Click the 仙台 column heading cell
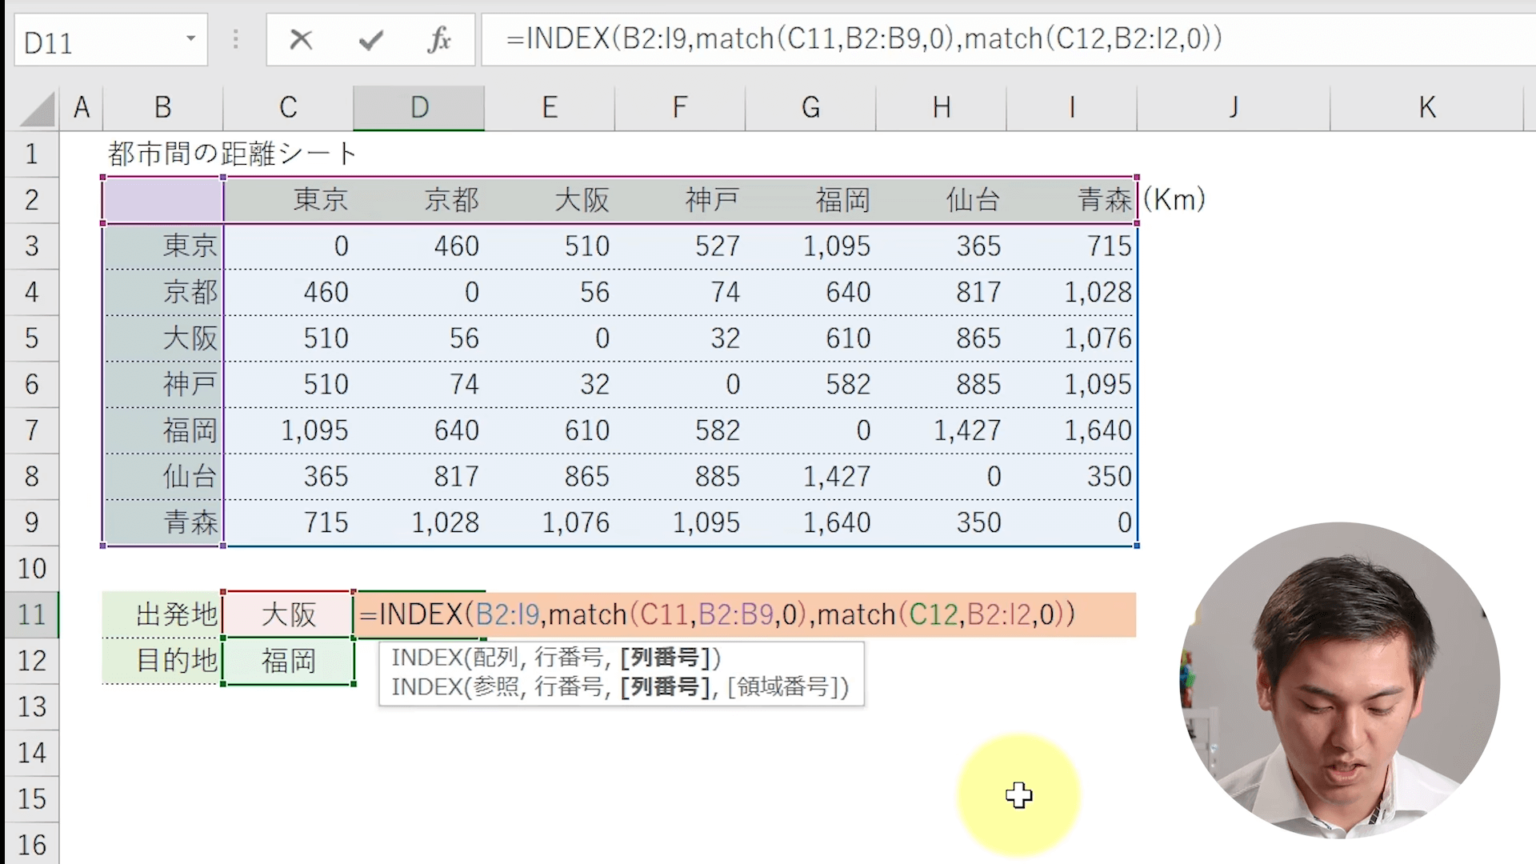This screenshot has width=1536, height=864. [x=941, y=200]
